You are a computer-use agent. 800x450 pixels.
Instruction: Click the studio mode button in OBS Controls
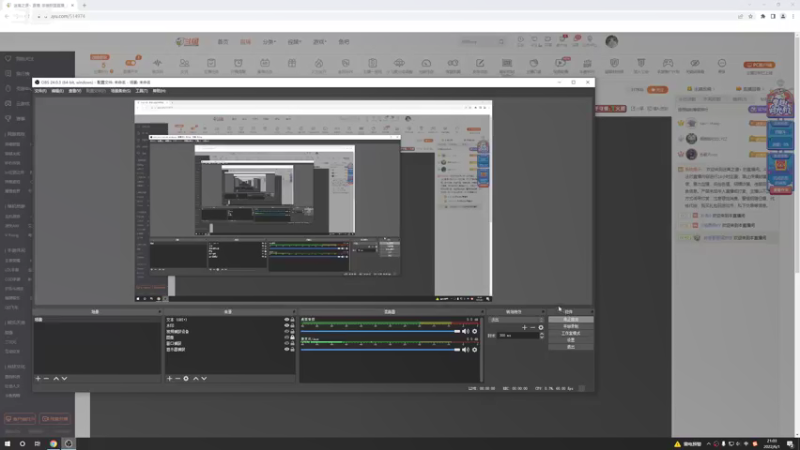pyautogui.click(x=571, y=333)
